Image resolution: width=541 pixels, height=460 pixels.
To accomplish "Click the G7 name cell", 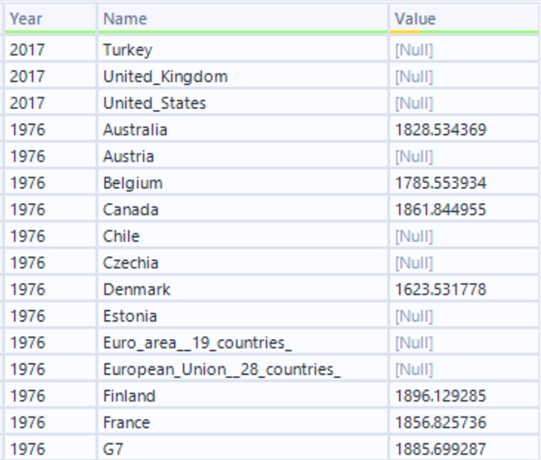I will coord(243,448).
